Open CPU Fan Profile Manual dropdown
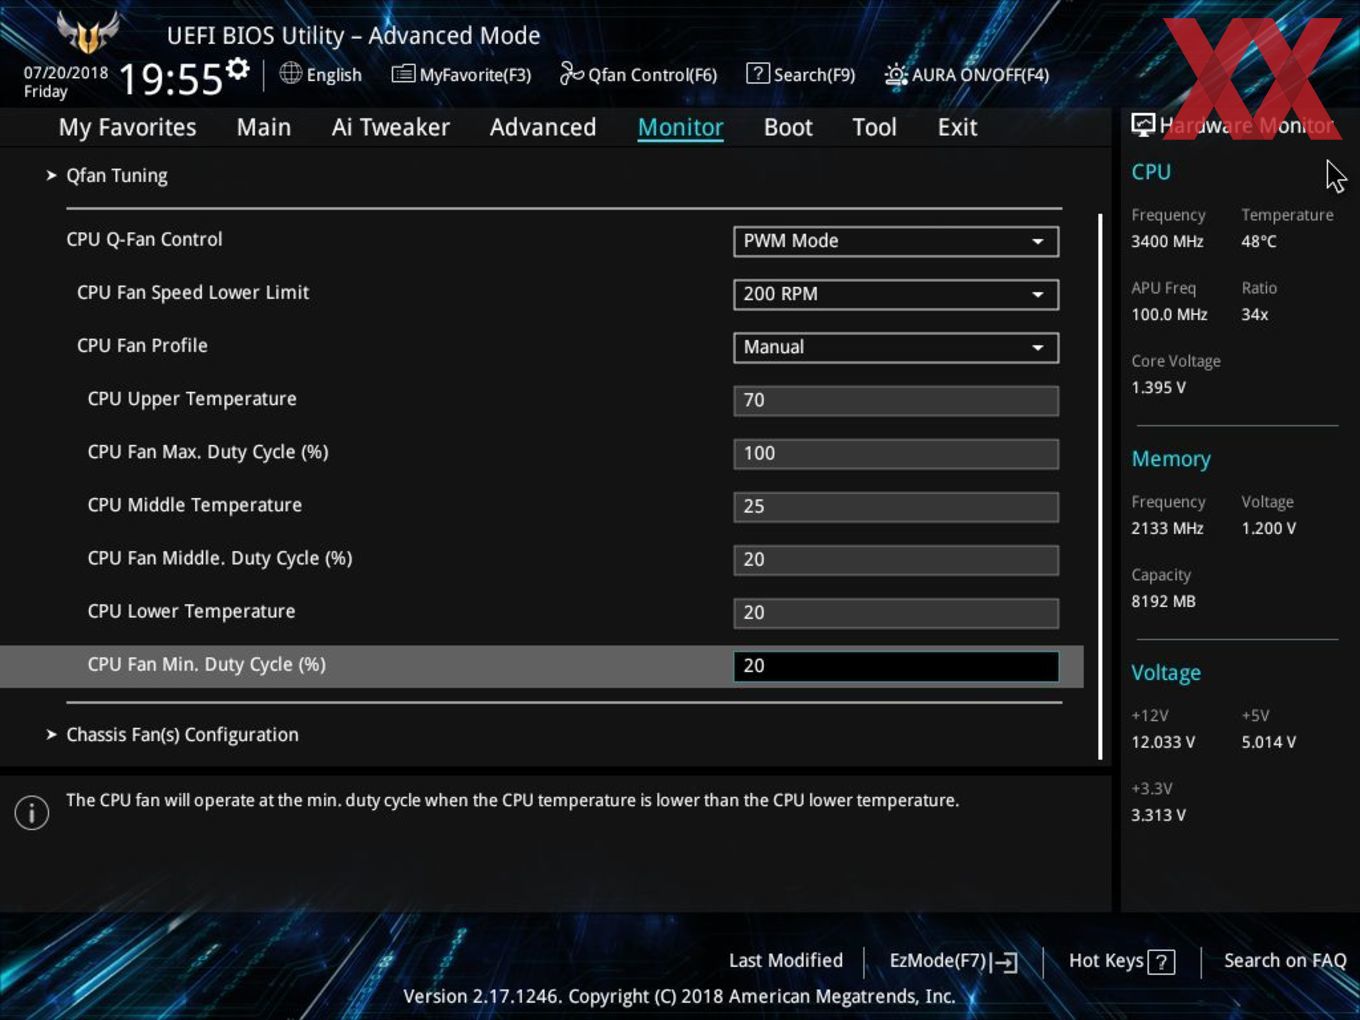1360x1020 pixels. [896, 347]
